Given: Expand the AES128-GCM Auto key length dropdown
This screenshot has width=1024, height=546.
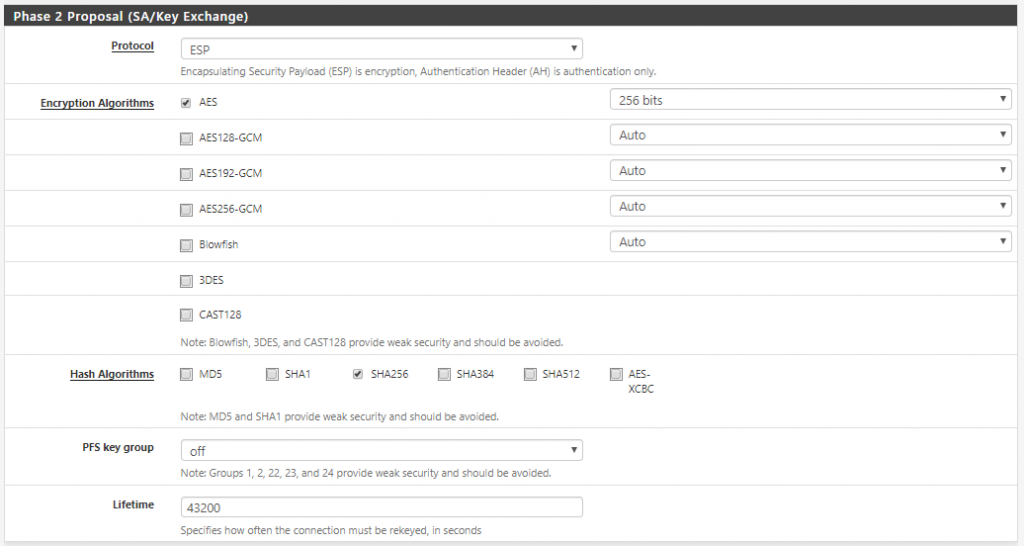Looking at the screenshot, I should click(x=810, y=135).
